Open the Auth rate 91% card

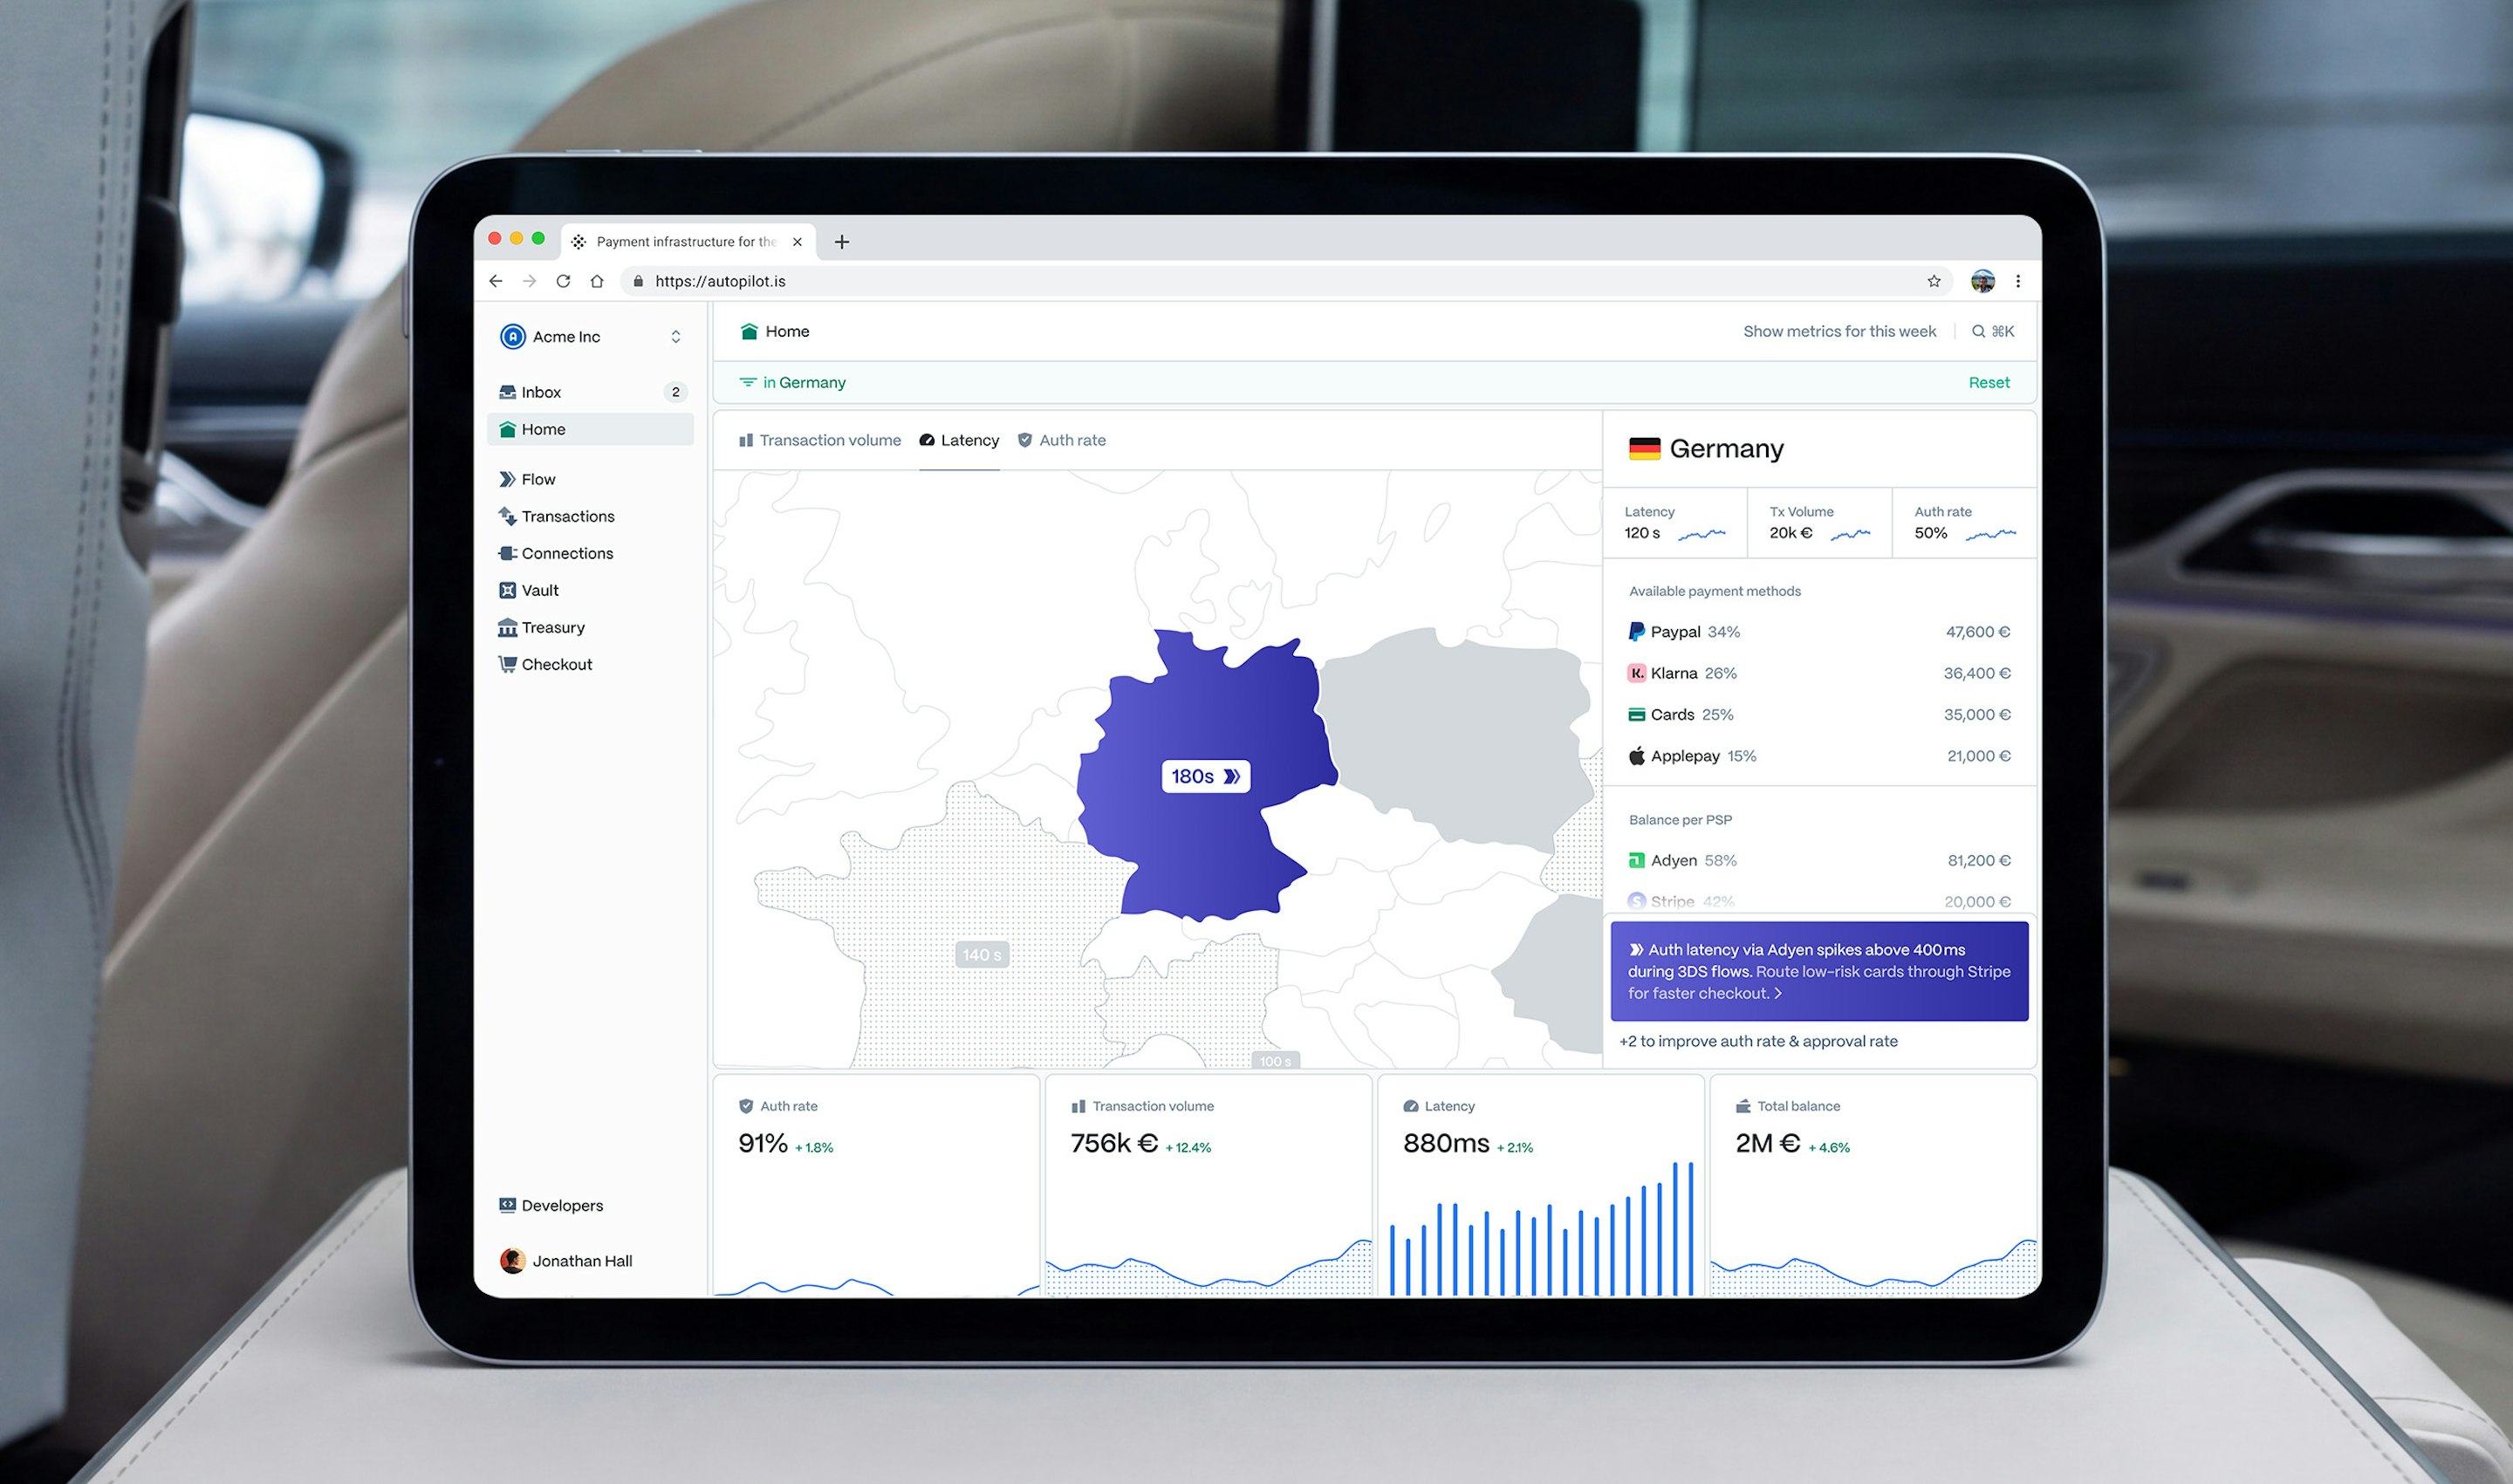click(876, 1186)
